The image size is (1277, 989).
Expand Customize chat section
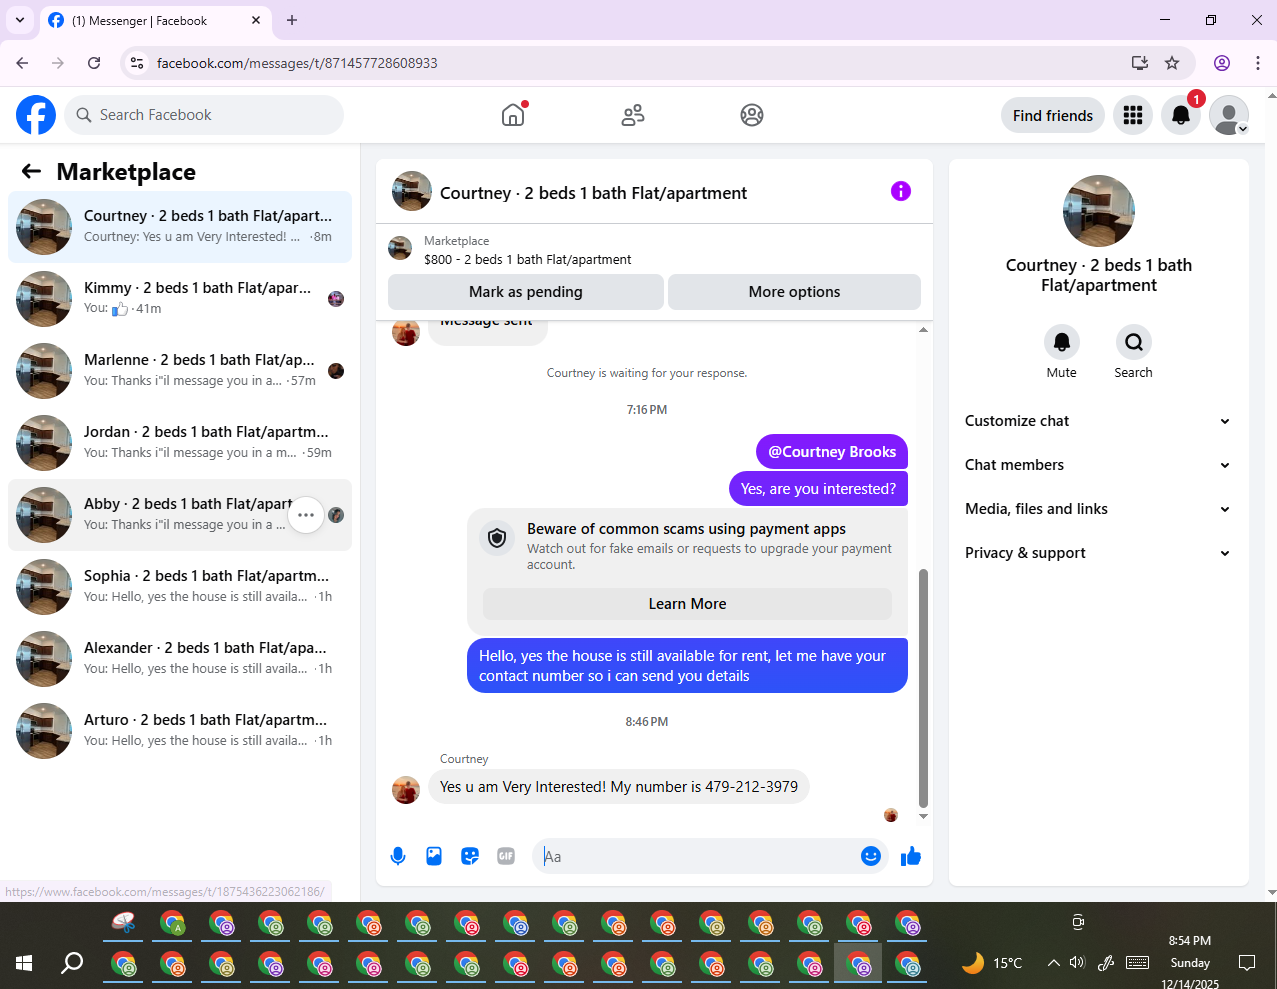point(1098,421)
